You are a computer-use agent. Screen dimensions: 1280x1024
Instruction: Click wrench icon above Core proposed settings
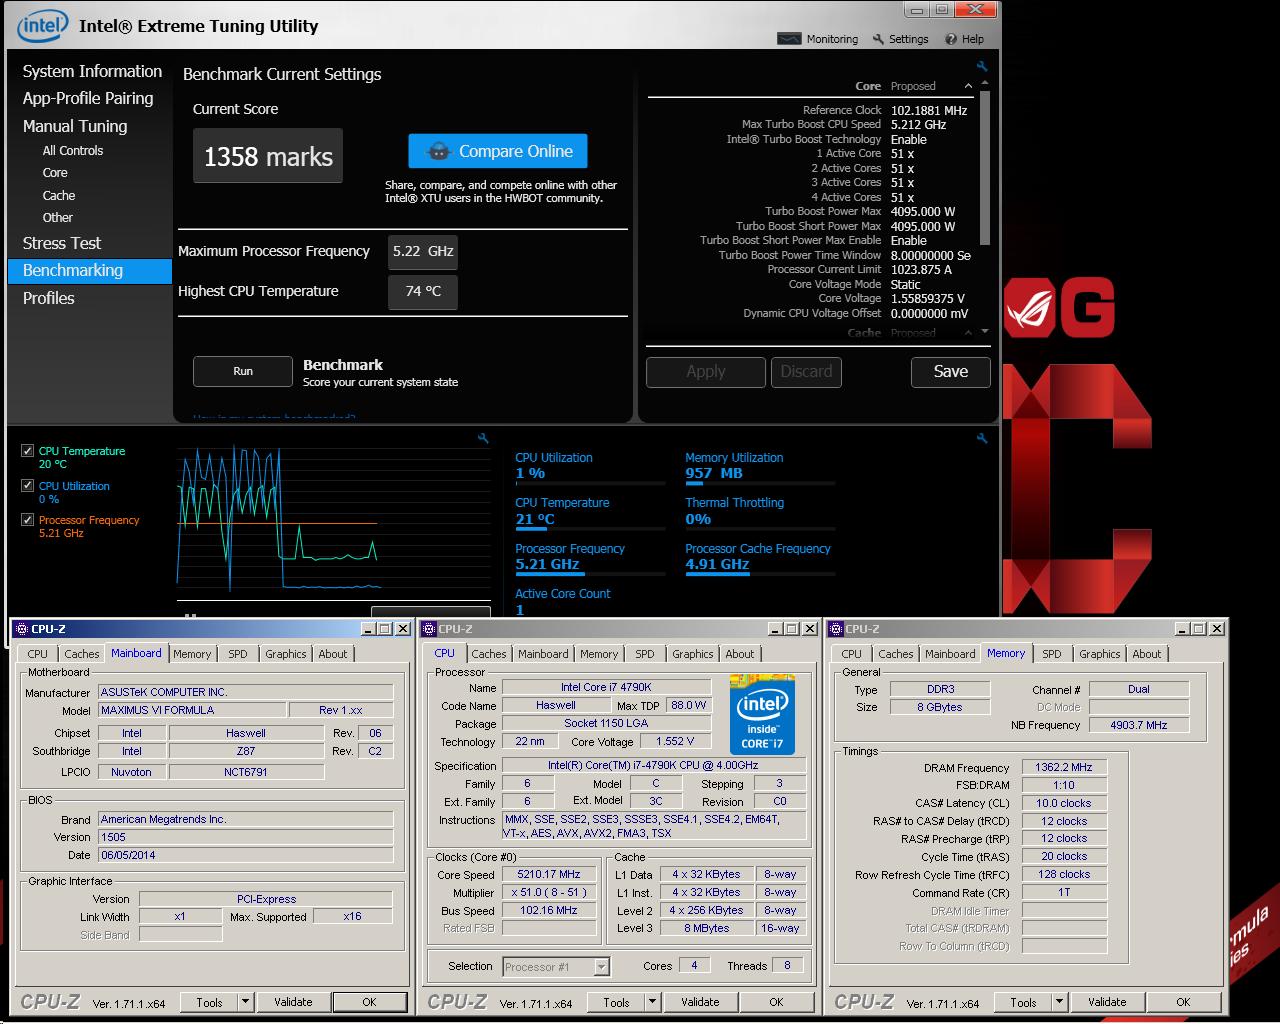point(982,67)
